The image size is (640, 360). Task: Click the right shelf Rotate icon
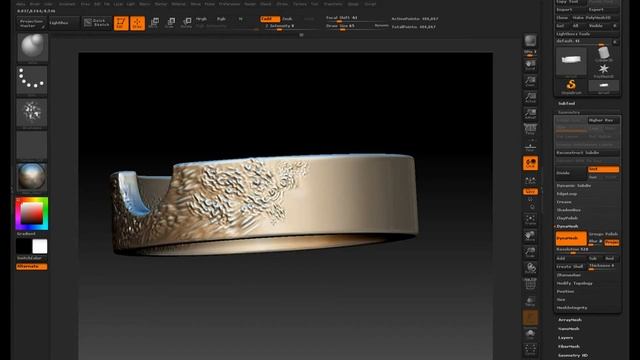[x=530, y=268]
